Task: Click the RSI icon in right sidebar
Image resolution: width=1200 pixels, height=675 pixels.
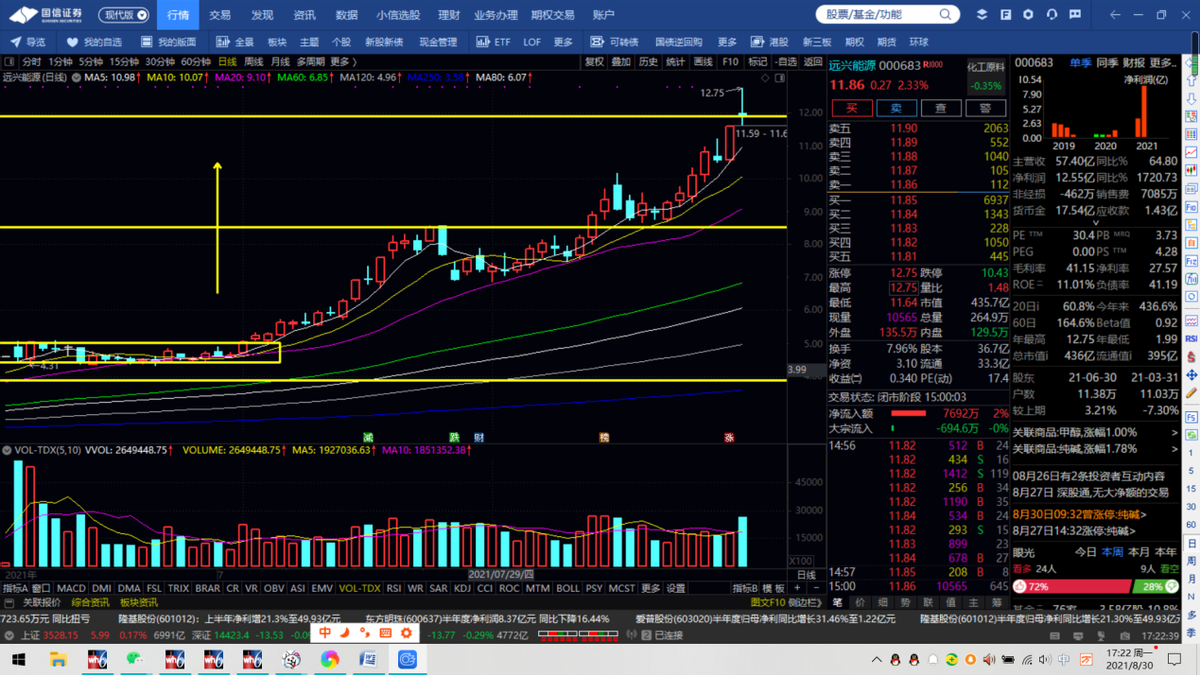Action: 1192,339
